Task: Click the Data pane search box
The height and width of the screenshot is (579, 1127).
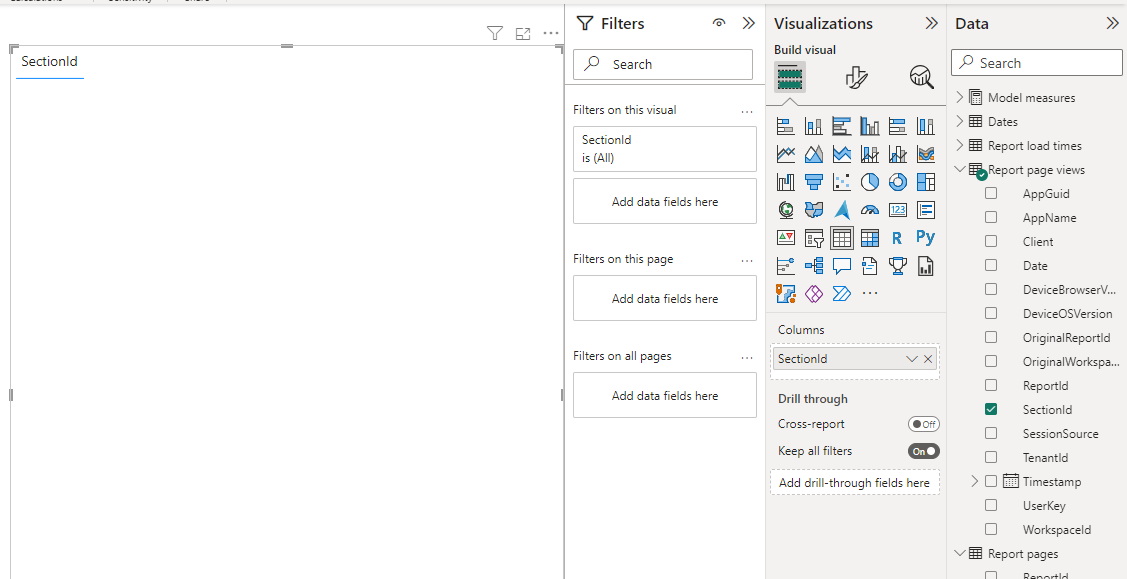Action: 1037,62
